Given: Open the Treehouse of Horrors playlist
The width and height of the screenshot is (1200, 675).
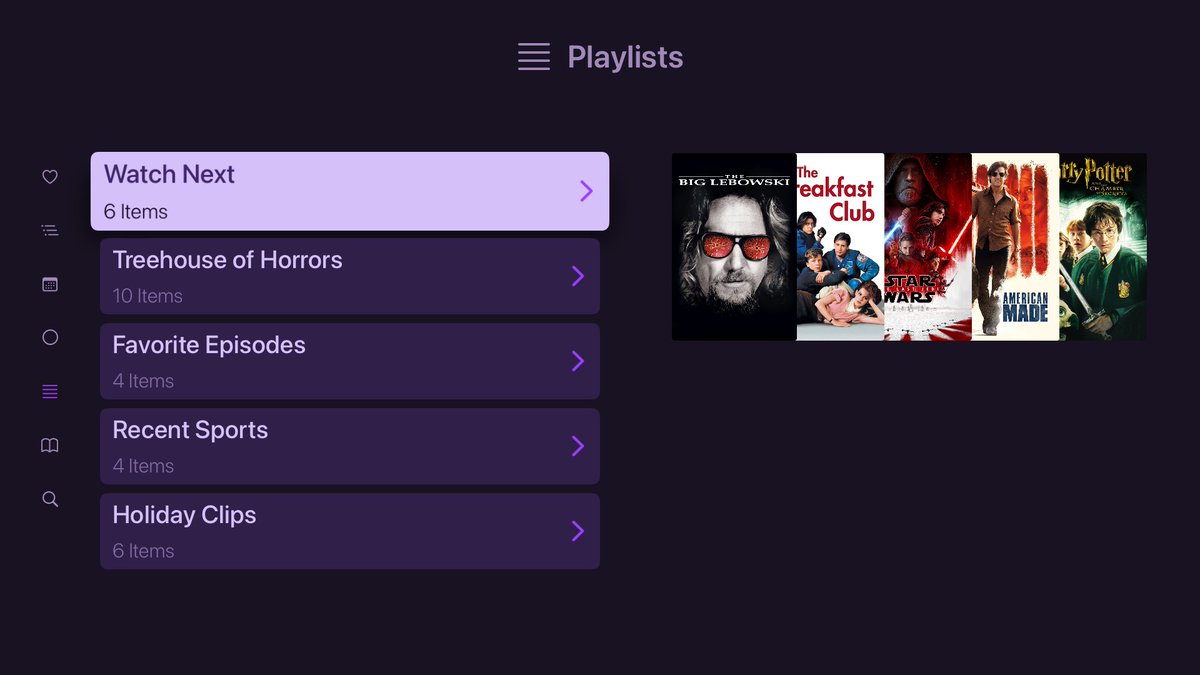Looking at the screenshot, I should [x=350, y=276].
